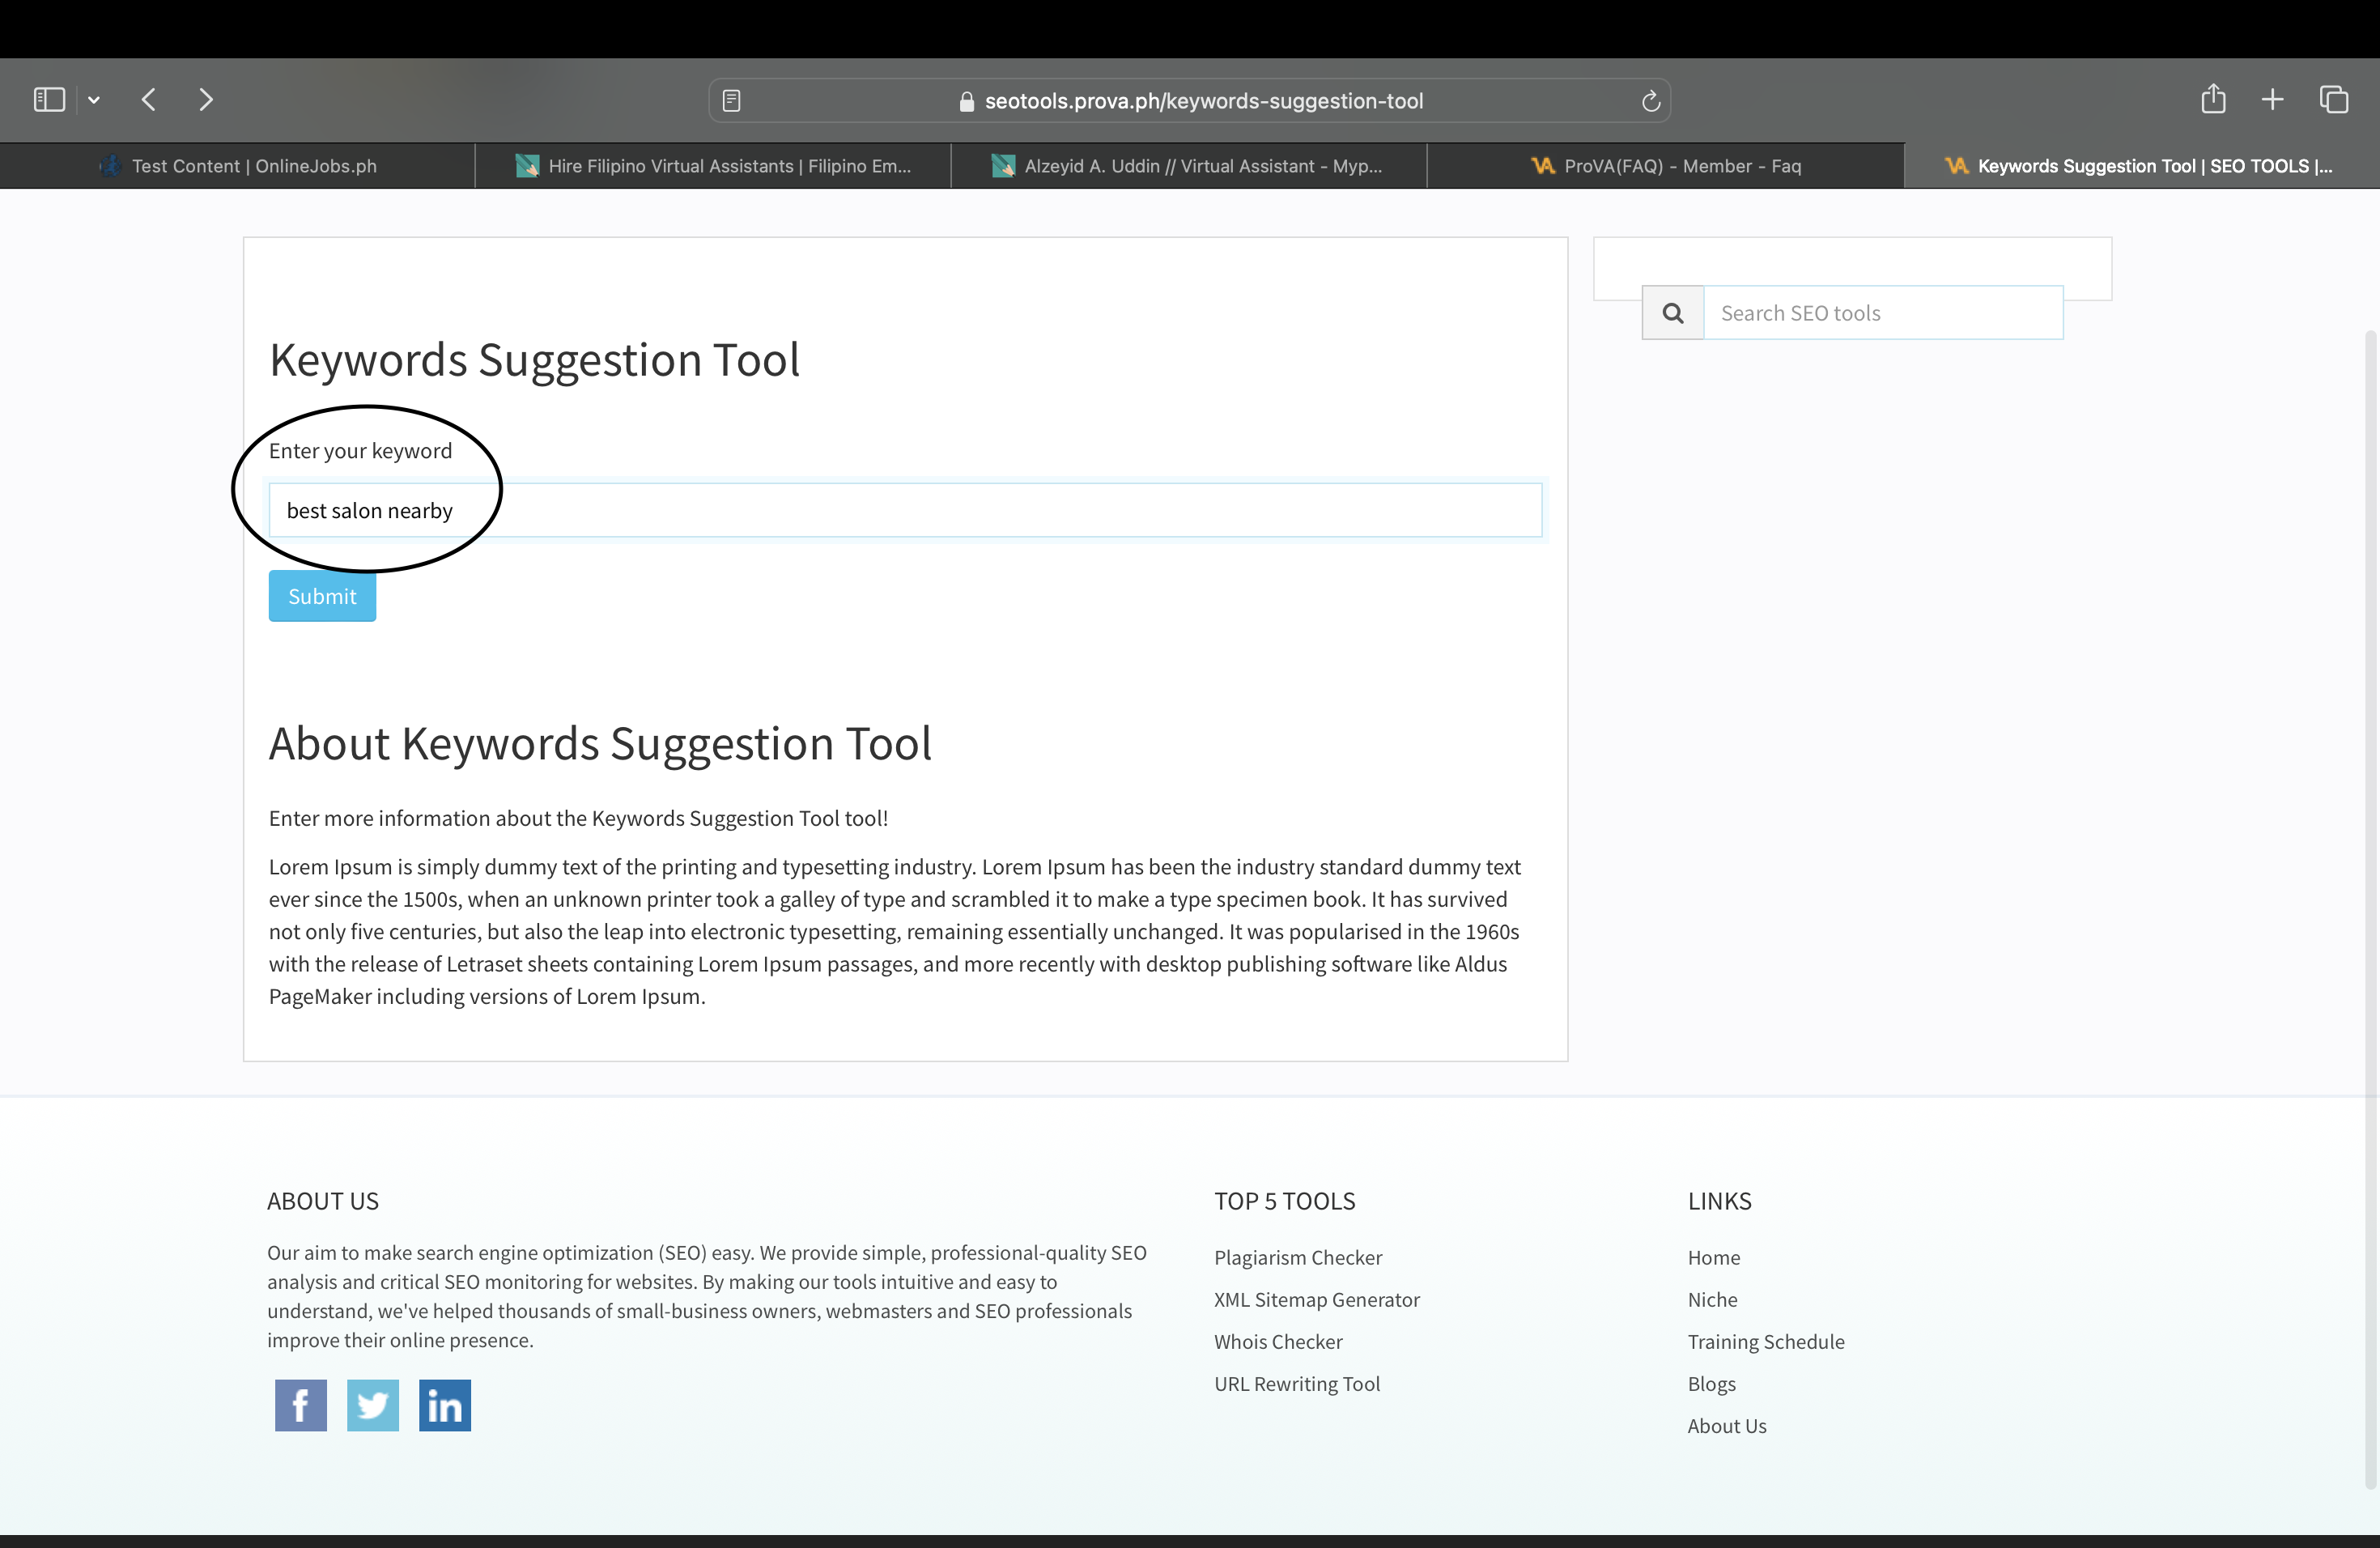Open a new tab with plus icon

pos(2272,99)
